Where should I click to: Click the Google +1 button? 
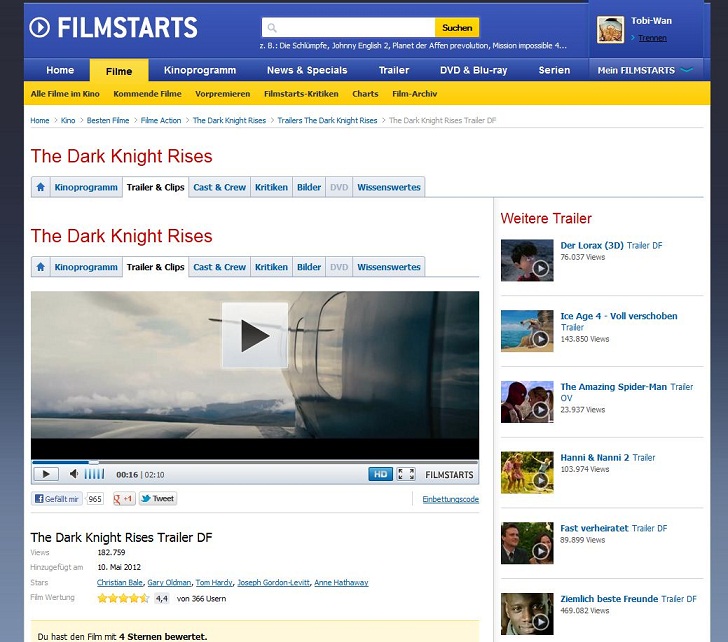point(124,499)
